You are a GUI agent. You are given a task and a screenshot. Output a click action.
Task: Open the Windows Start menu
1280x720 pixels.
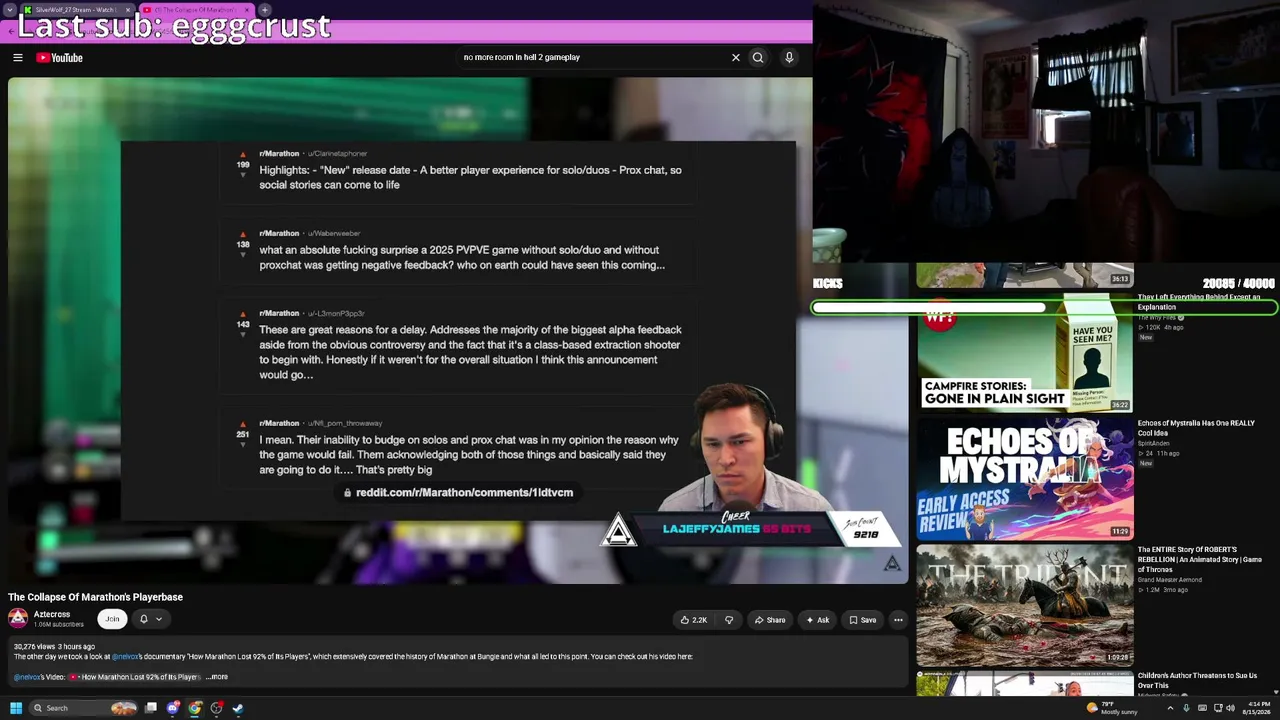16,708
